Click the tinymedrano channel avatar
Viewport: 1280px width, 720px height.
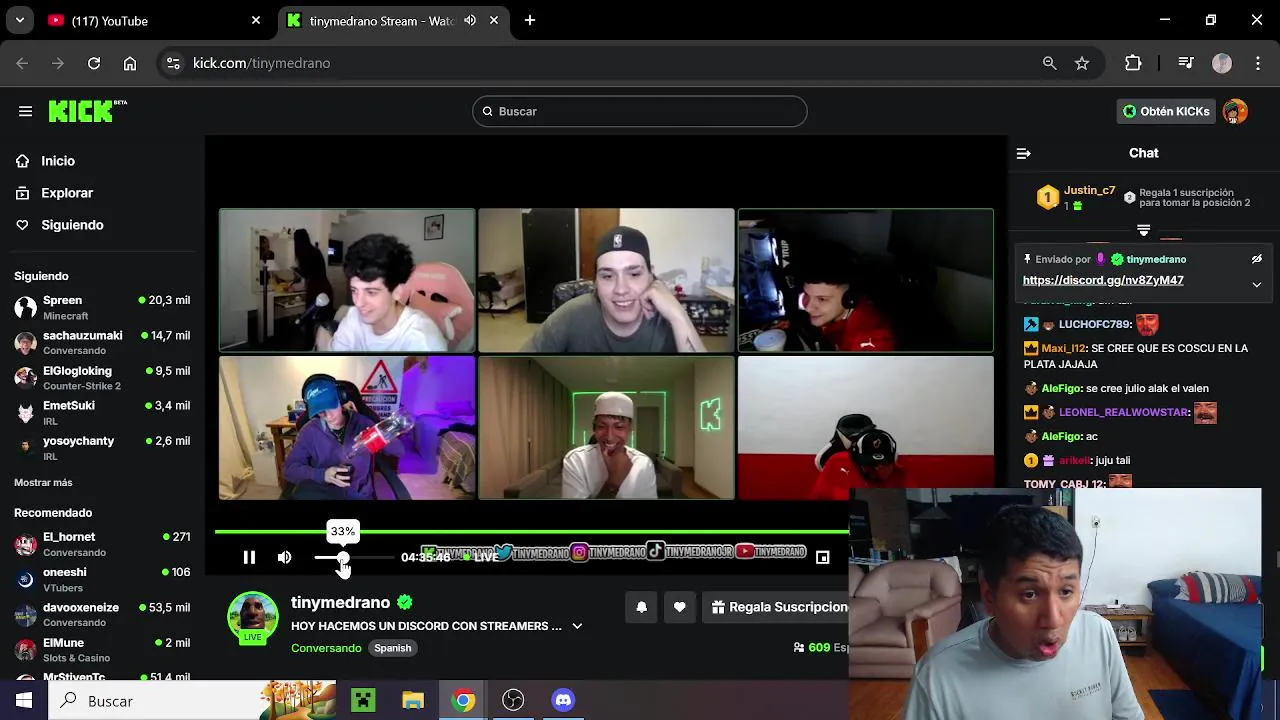(252, 617)
